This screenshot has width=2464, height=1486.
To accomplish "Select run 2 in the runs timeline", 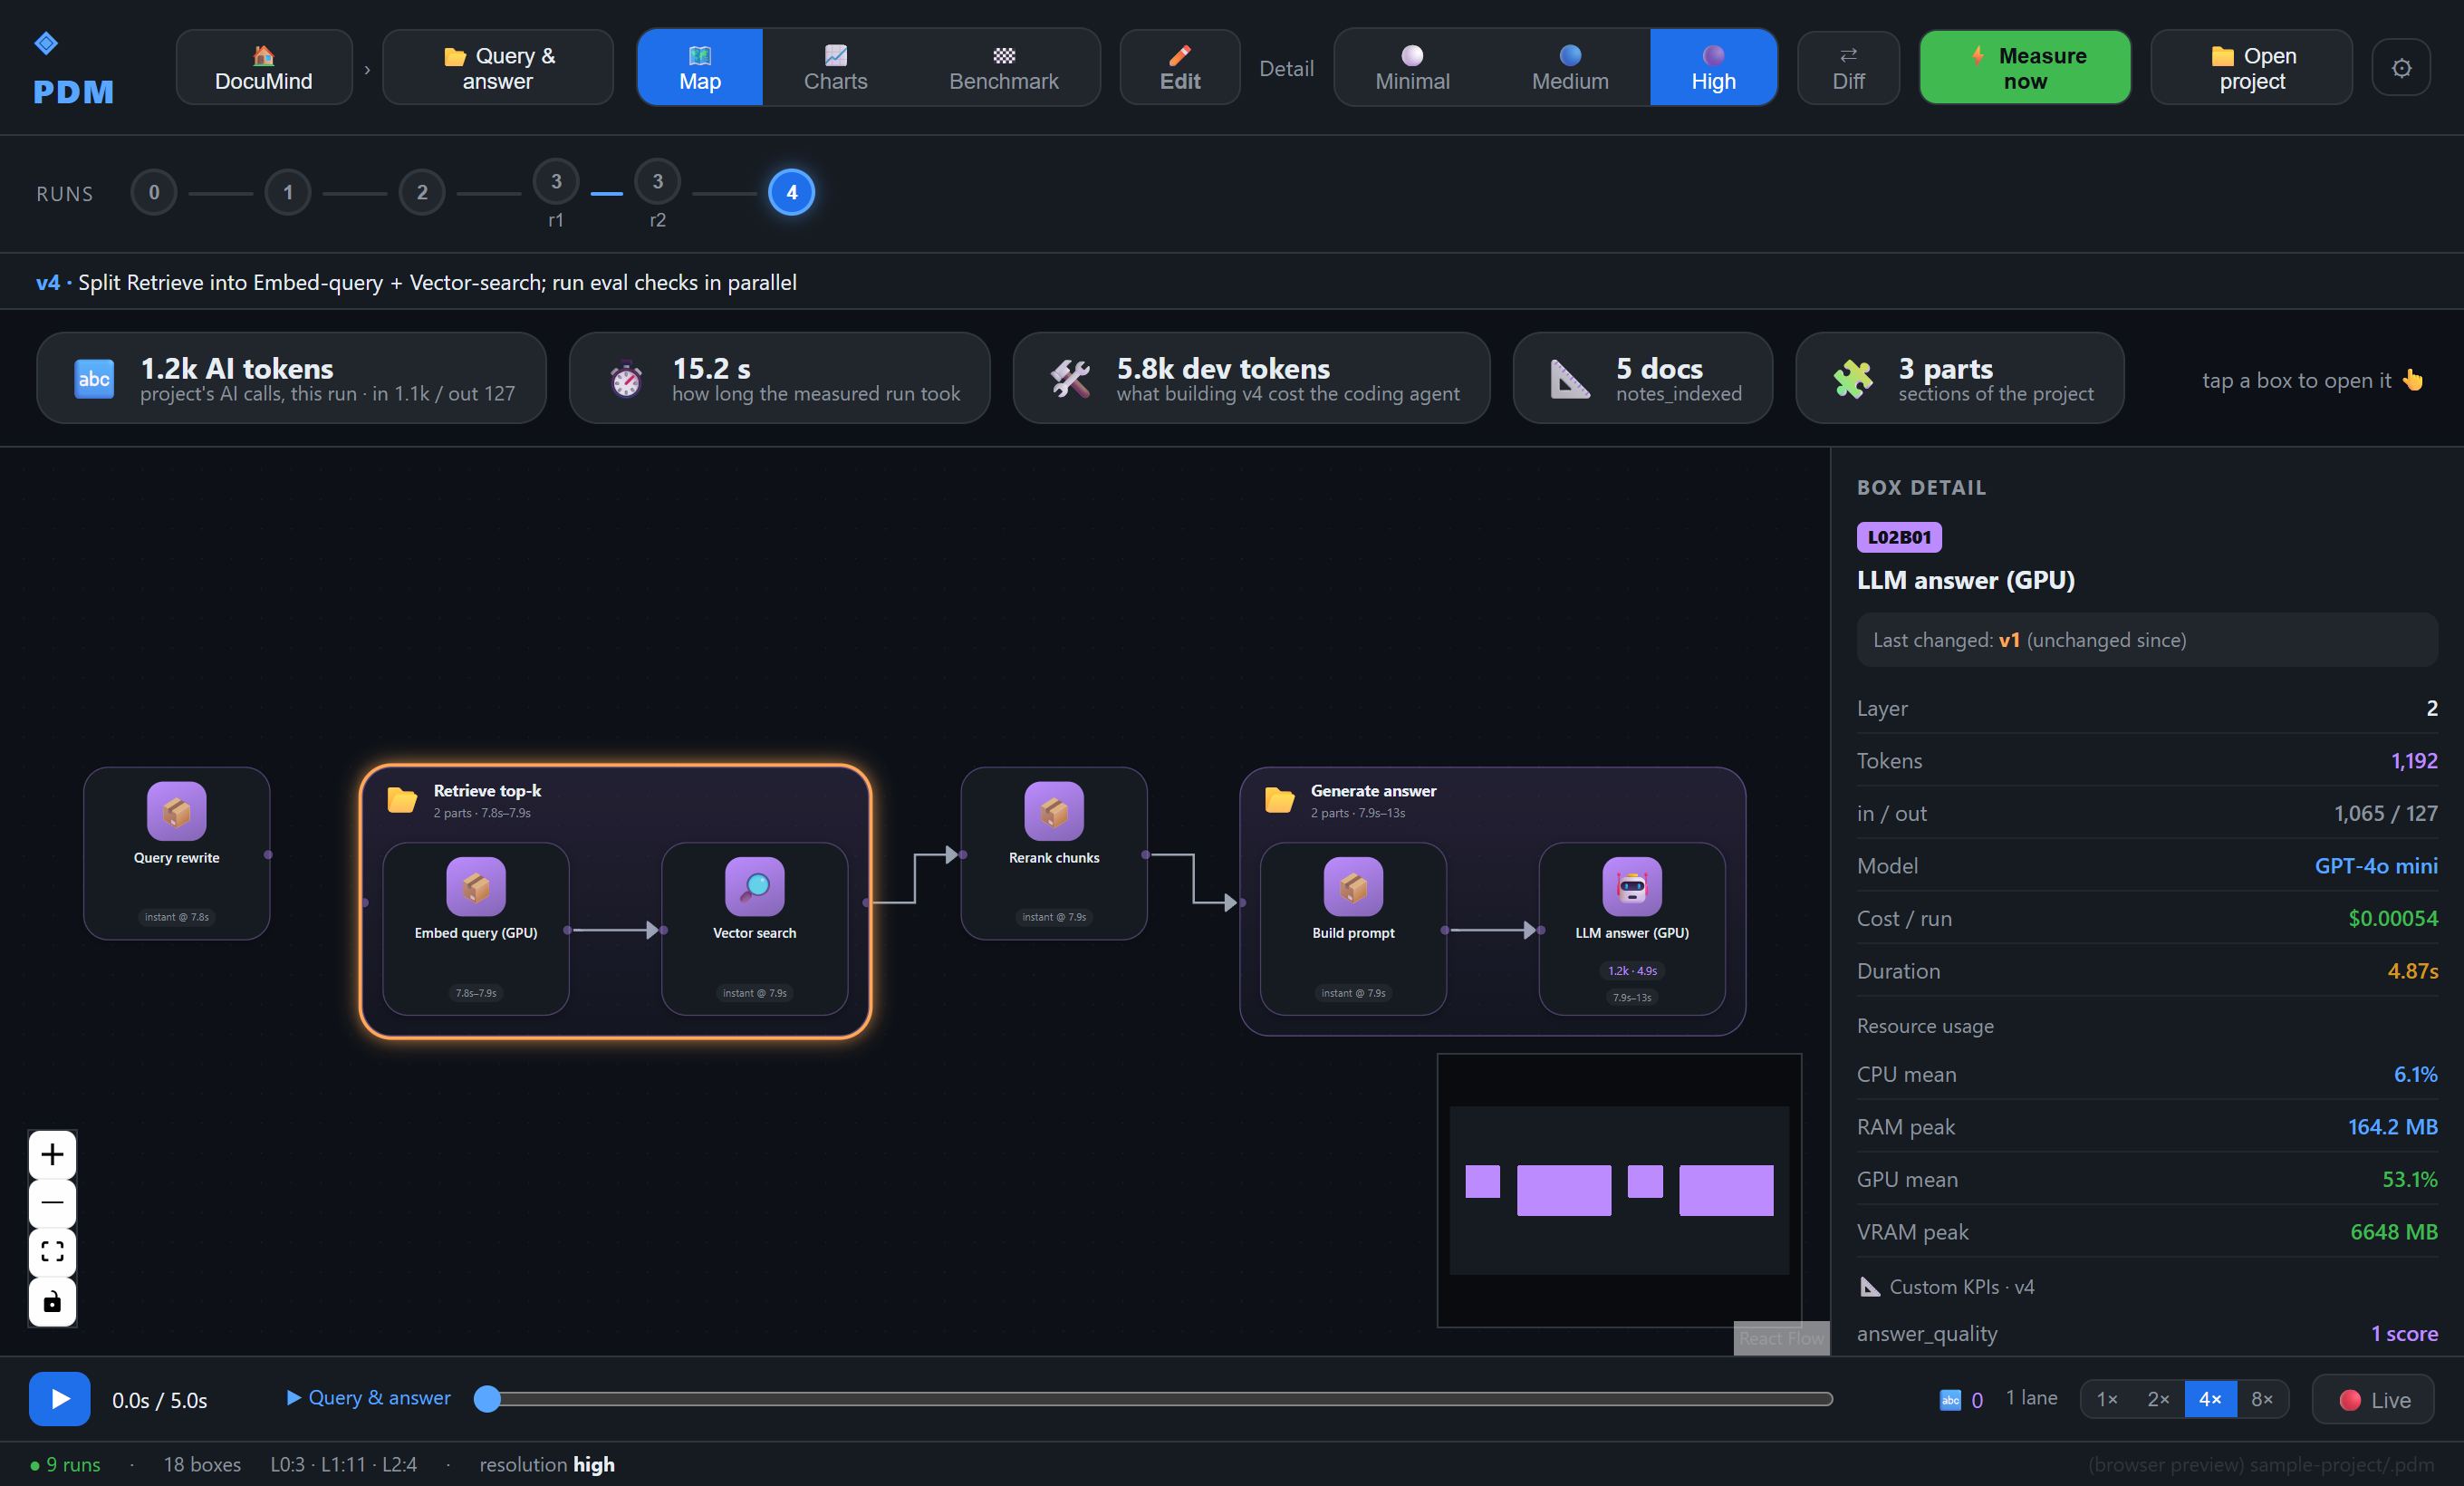I will (422, 192).
